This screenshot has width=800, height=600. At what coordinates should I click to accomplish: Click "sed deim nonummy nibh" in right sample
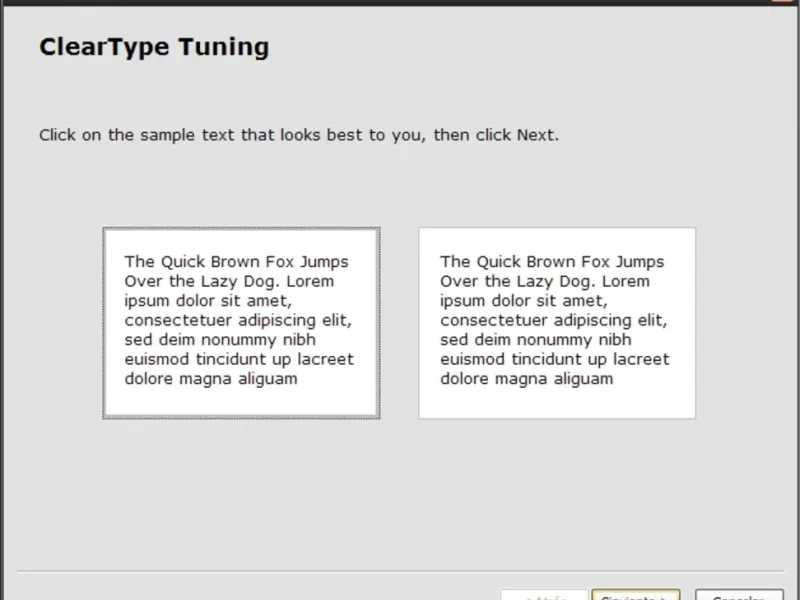point(536,340)
